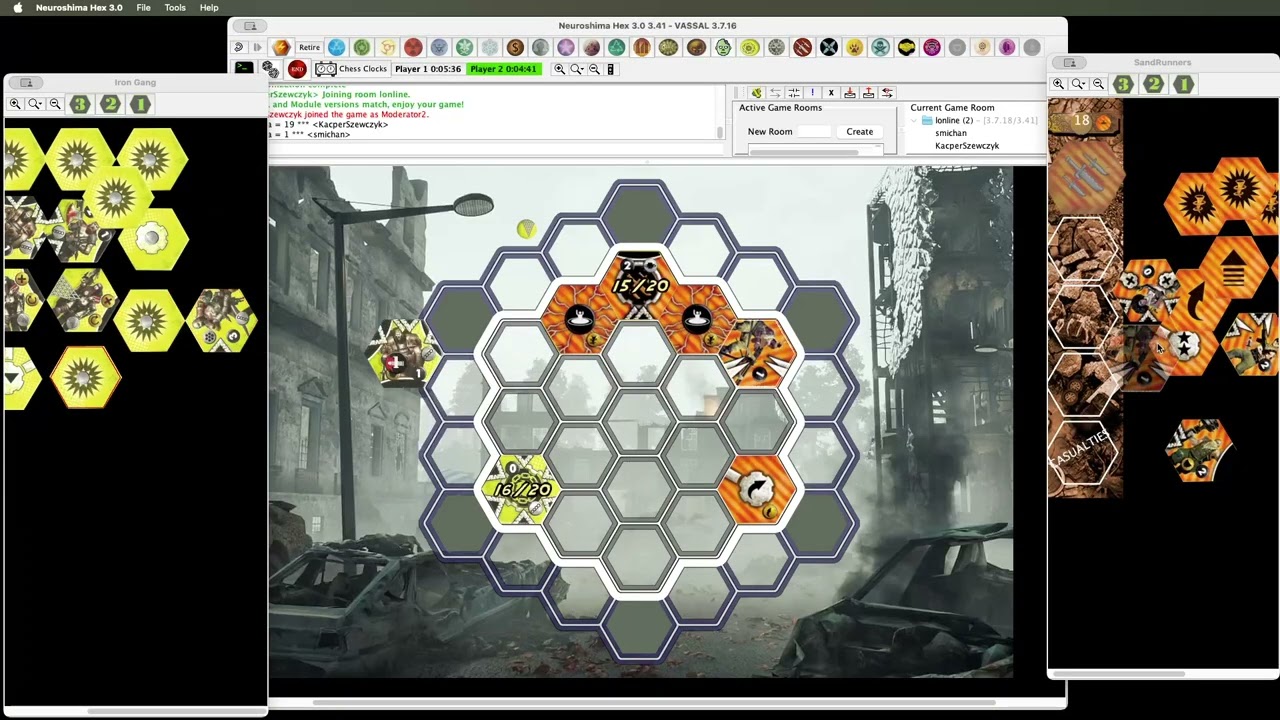Open the skull and crossbones army icon
Screen dimensions: 1280x720
(x=879, y=47)
